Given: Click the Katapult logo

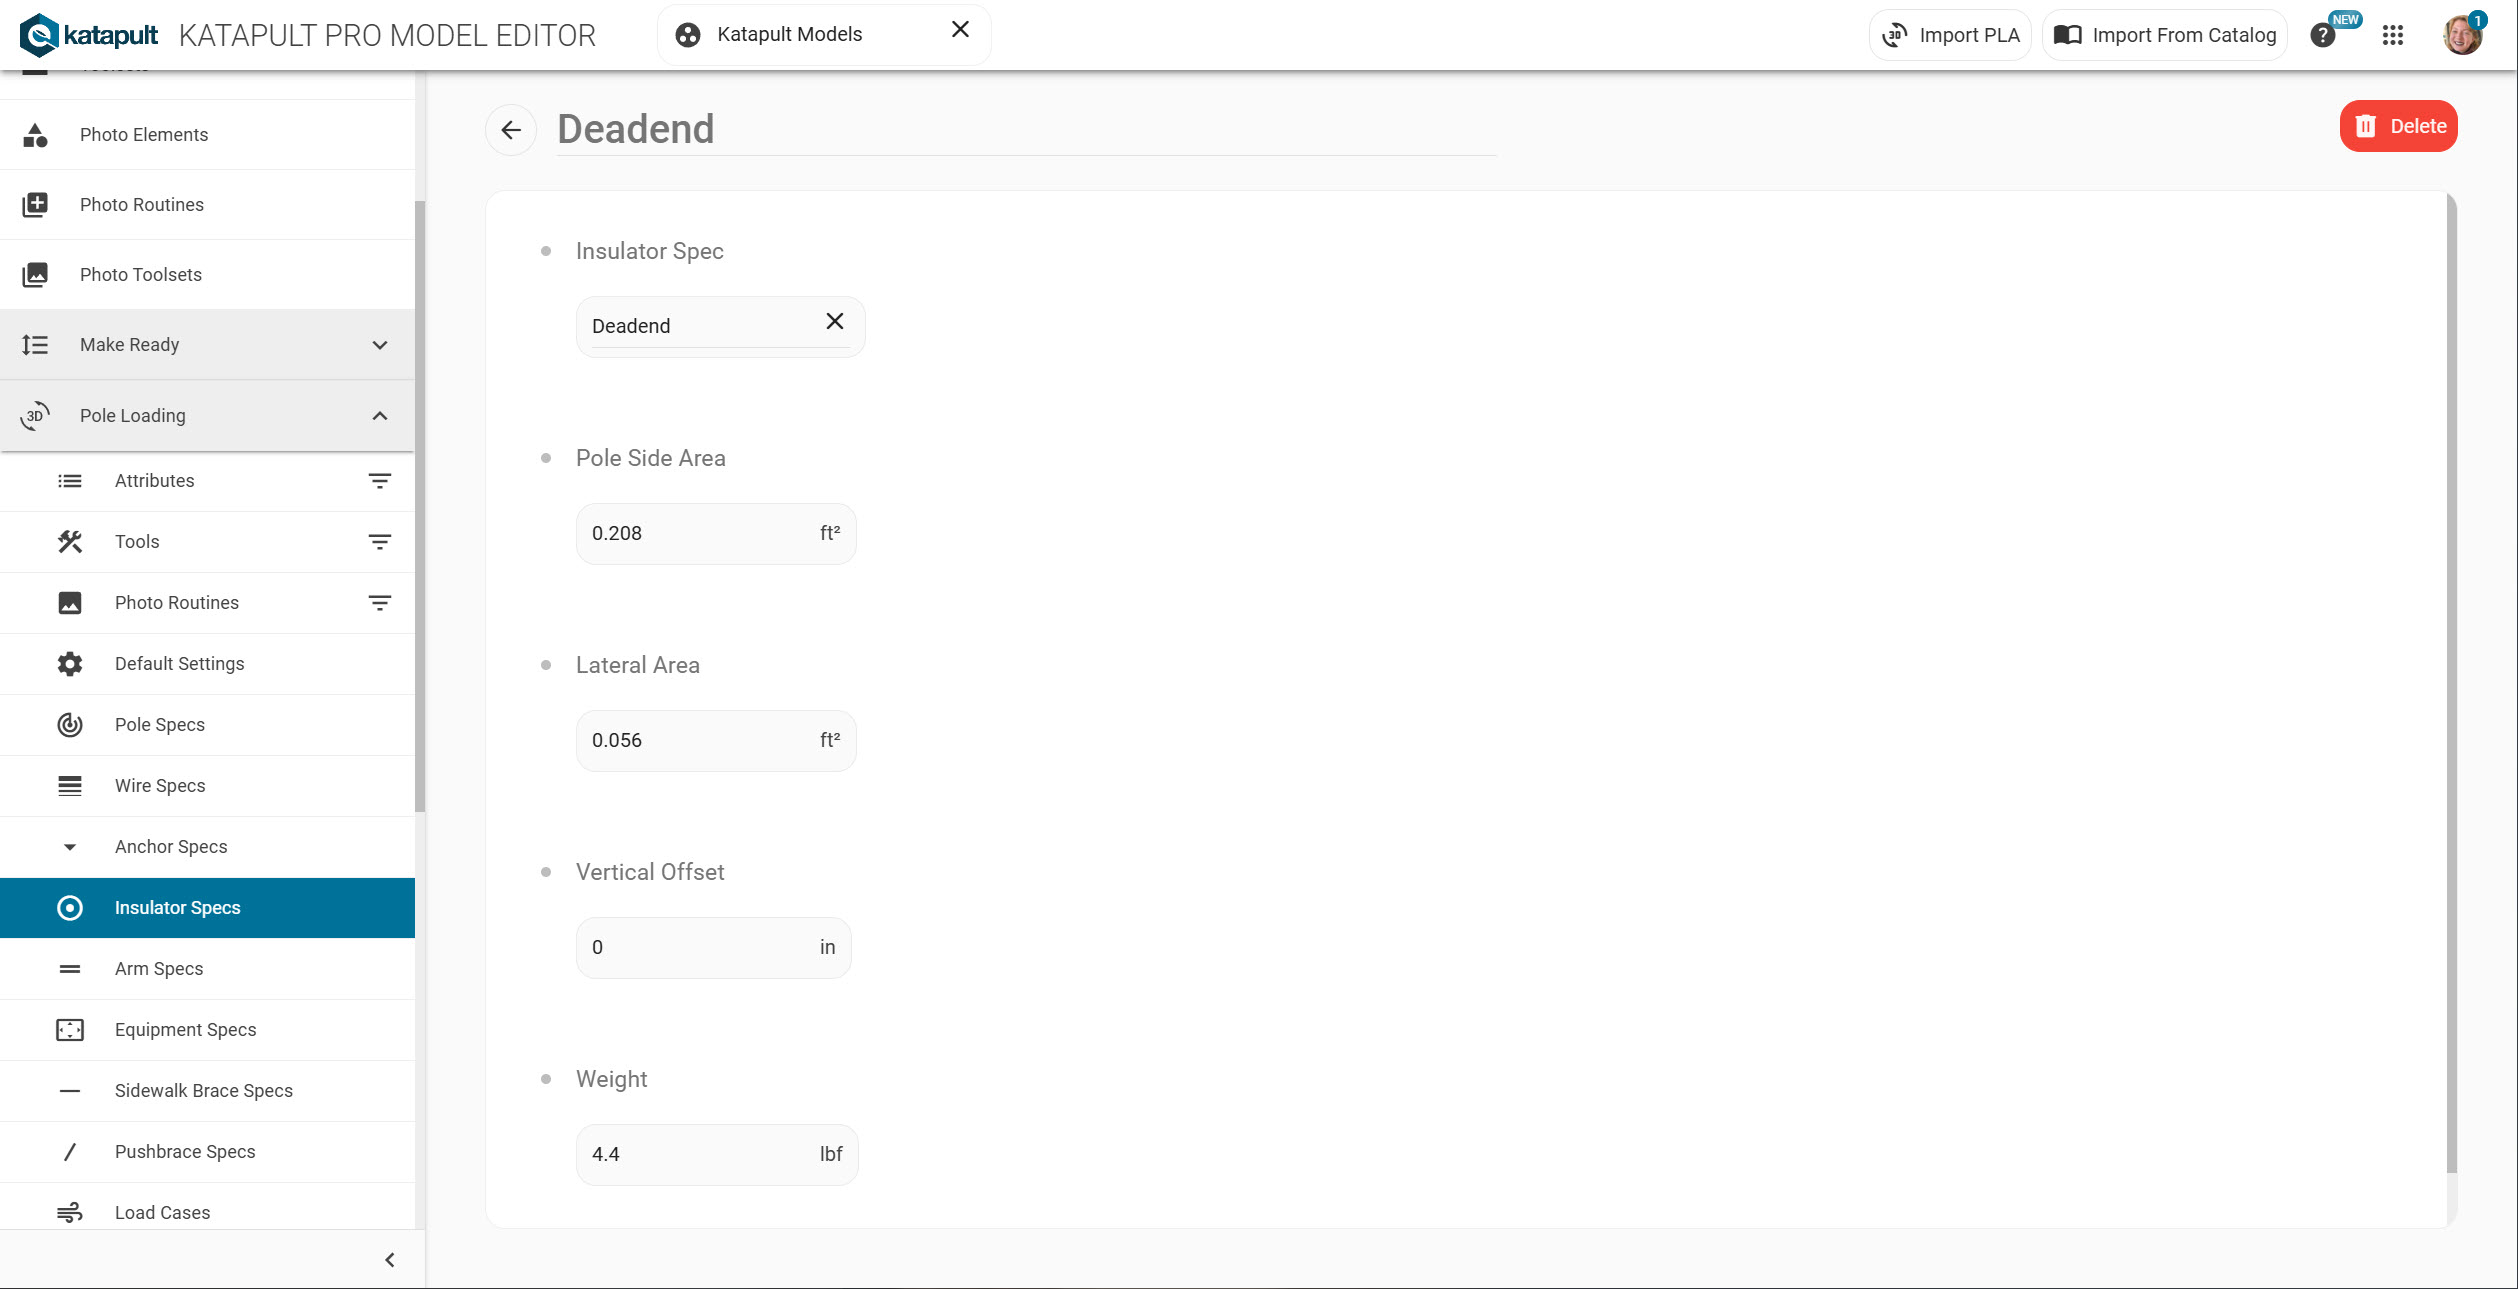Looking at the screenshot, I should point(88,35).
